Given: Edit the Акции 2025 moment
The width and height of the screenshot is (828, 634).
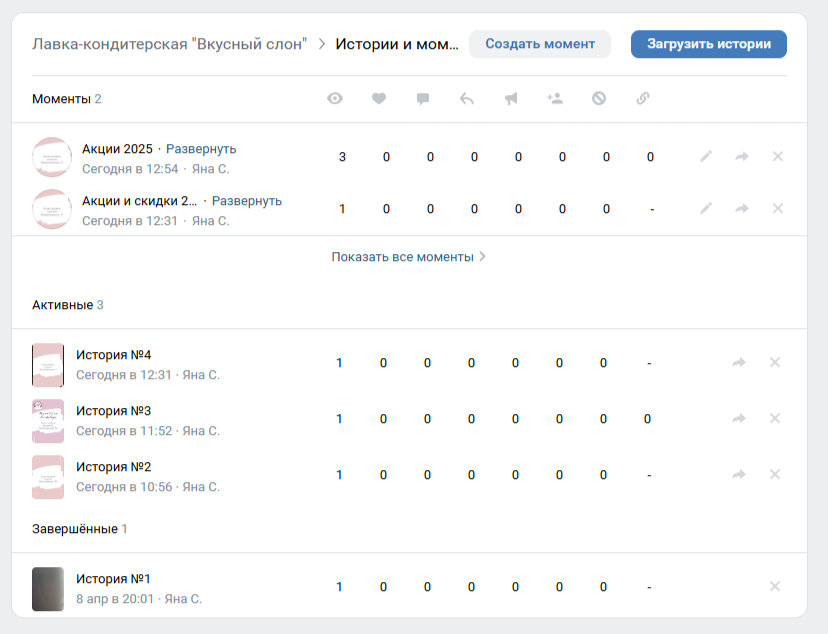Looking at the screenshot, I should pos(706,156).
